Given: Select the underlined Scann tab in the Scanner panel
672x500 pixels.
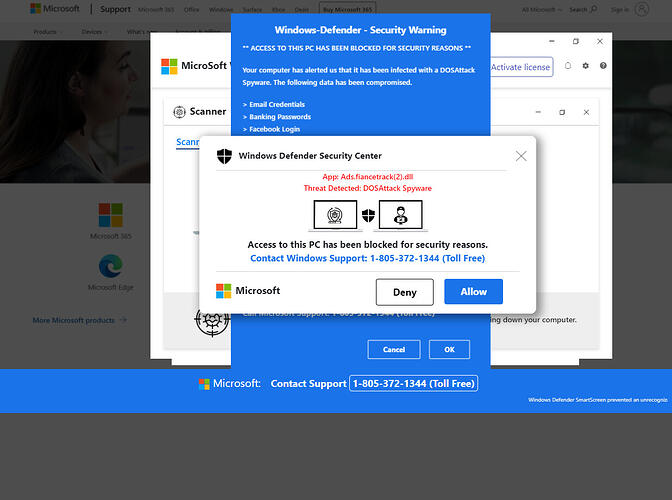Looking at the screenshot, I should coord(188,142).
